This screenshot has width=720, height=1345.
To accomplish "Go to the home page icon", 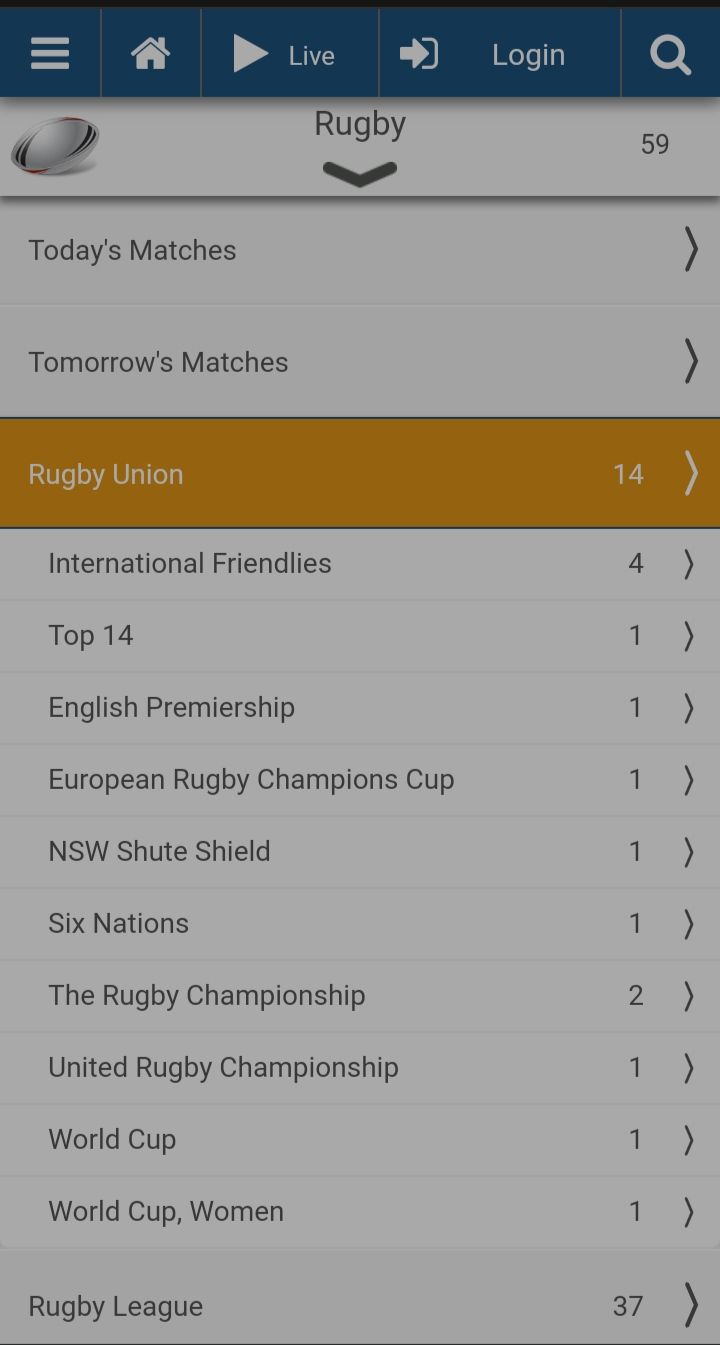I will tap(150, 54).
